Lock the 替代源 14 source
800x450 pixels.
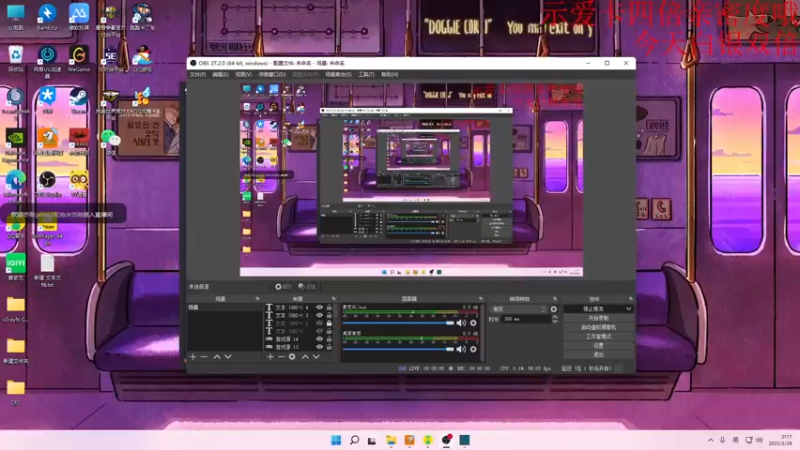[329, 339]
